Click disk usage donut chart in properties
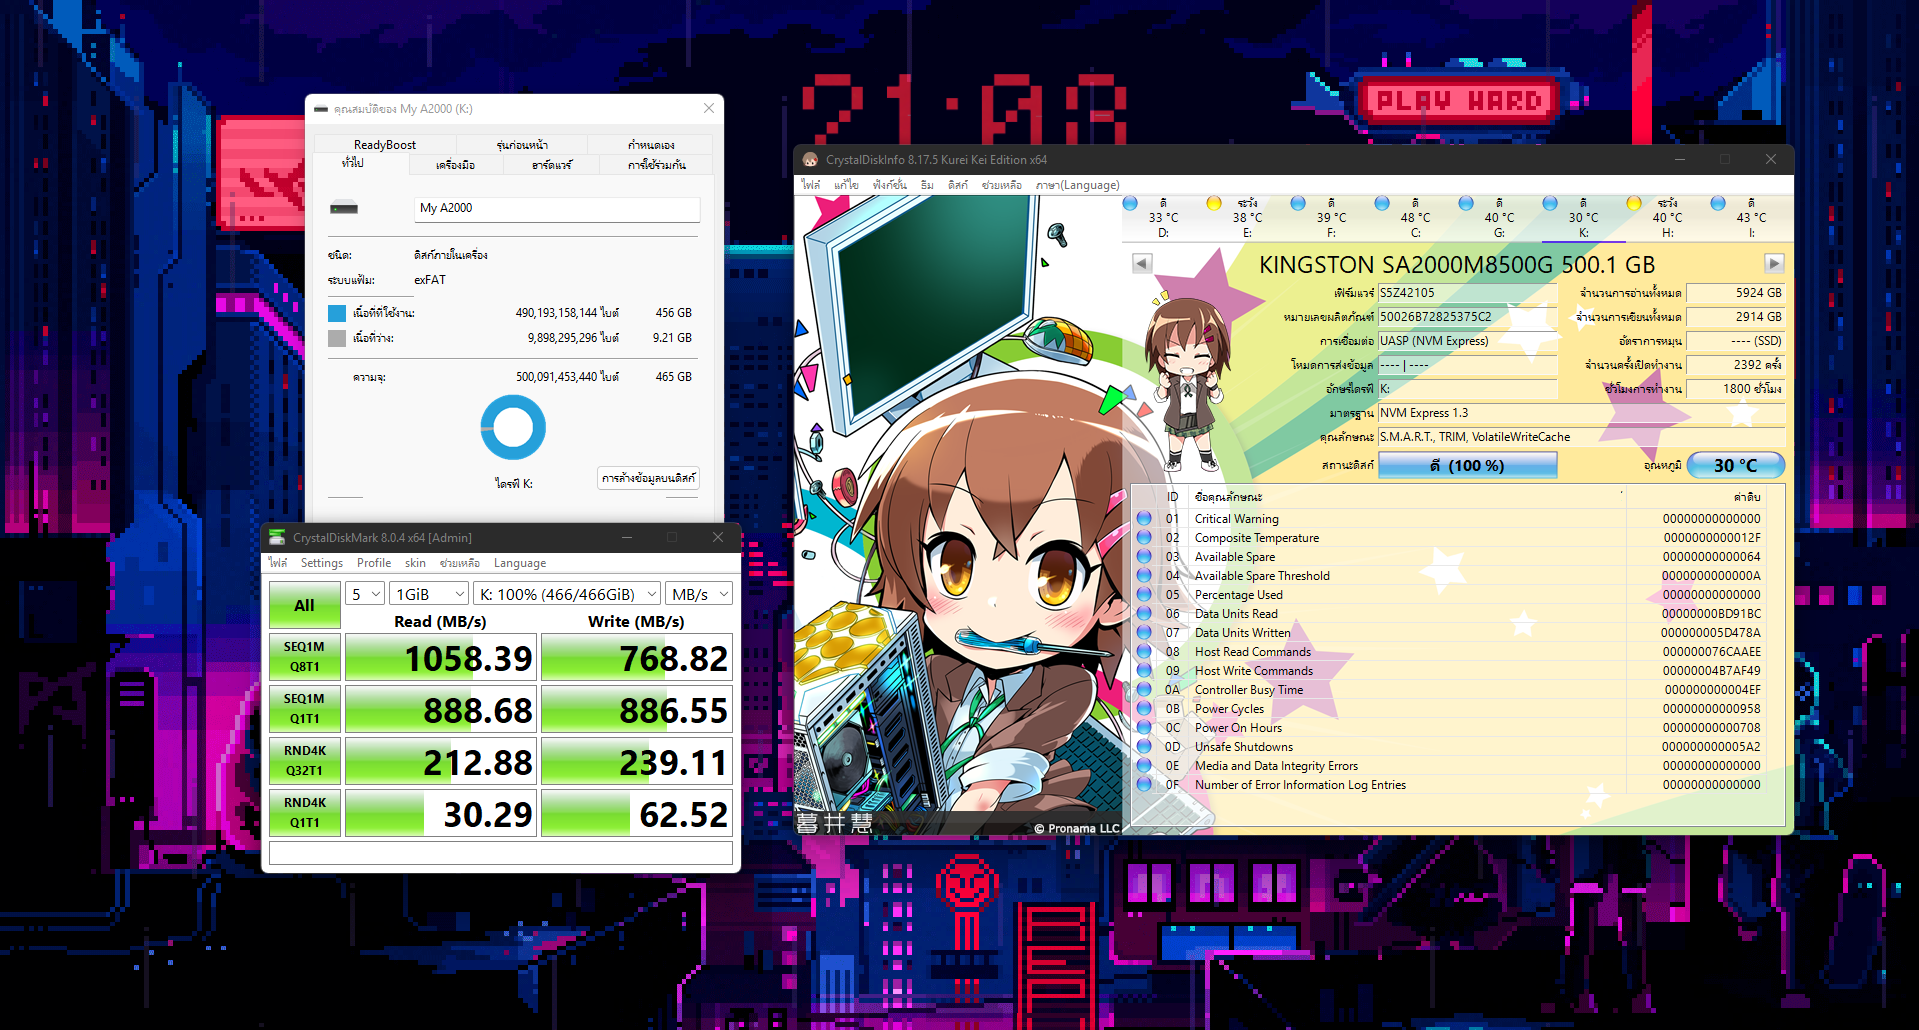The image size is (1919, 1030). [513, 427]
